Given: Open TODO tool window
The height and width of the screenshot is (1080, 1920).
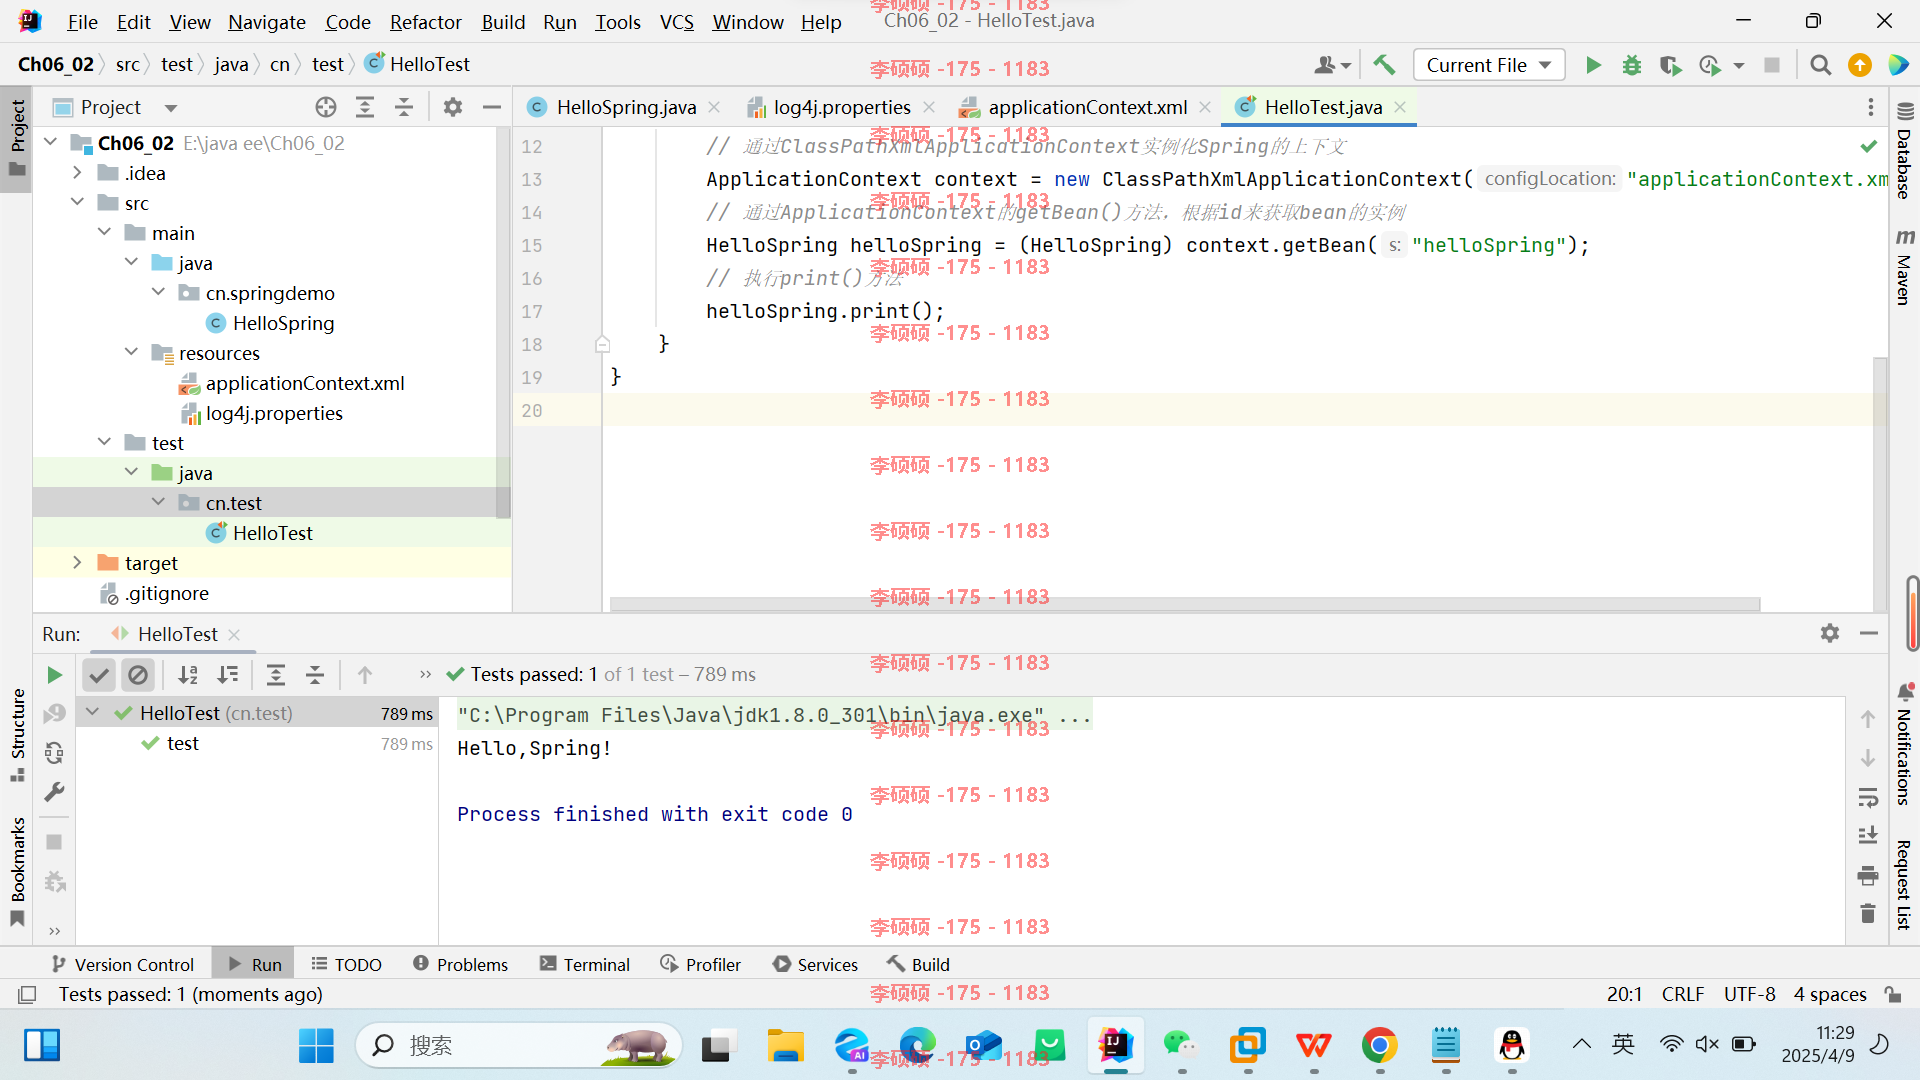Looking at the screenshot, I should (347, 964).
